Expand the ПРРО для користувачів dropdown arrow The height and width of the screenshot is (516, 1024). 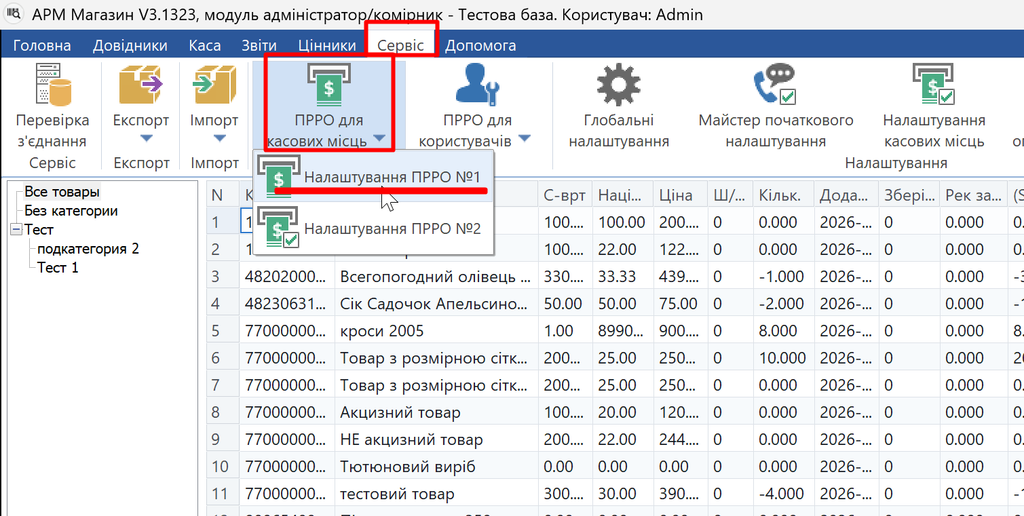click(525, 138)
